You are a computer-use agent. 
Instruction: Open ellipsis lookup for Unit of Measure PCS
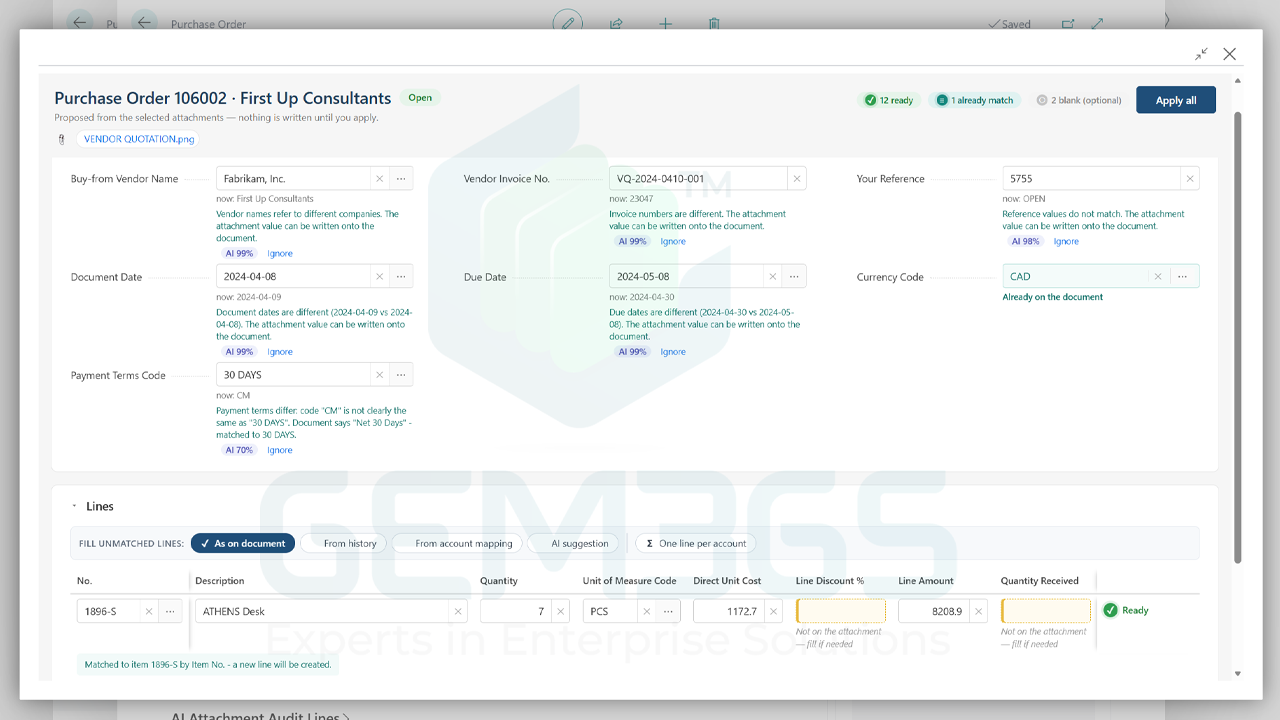tap(669, 611)
